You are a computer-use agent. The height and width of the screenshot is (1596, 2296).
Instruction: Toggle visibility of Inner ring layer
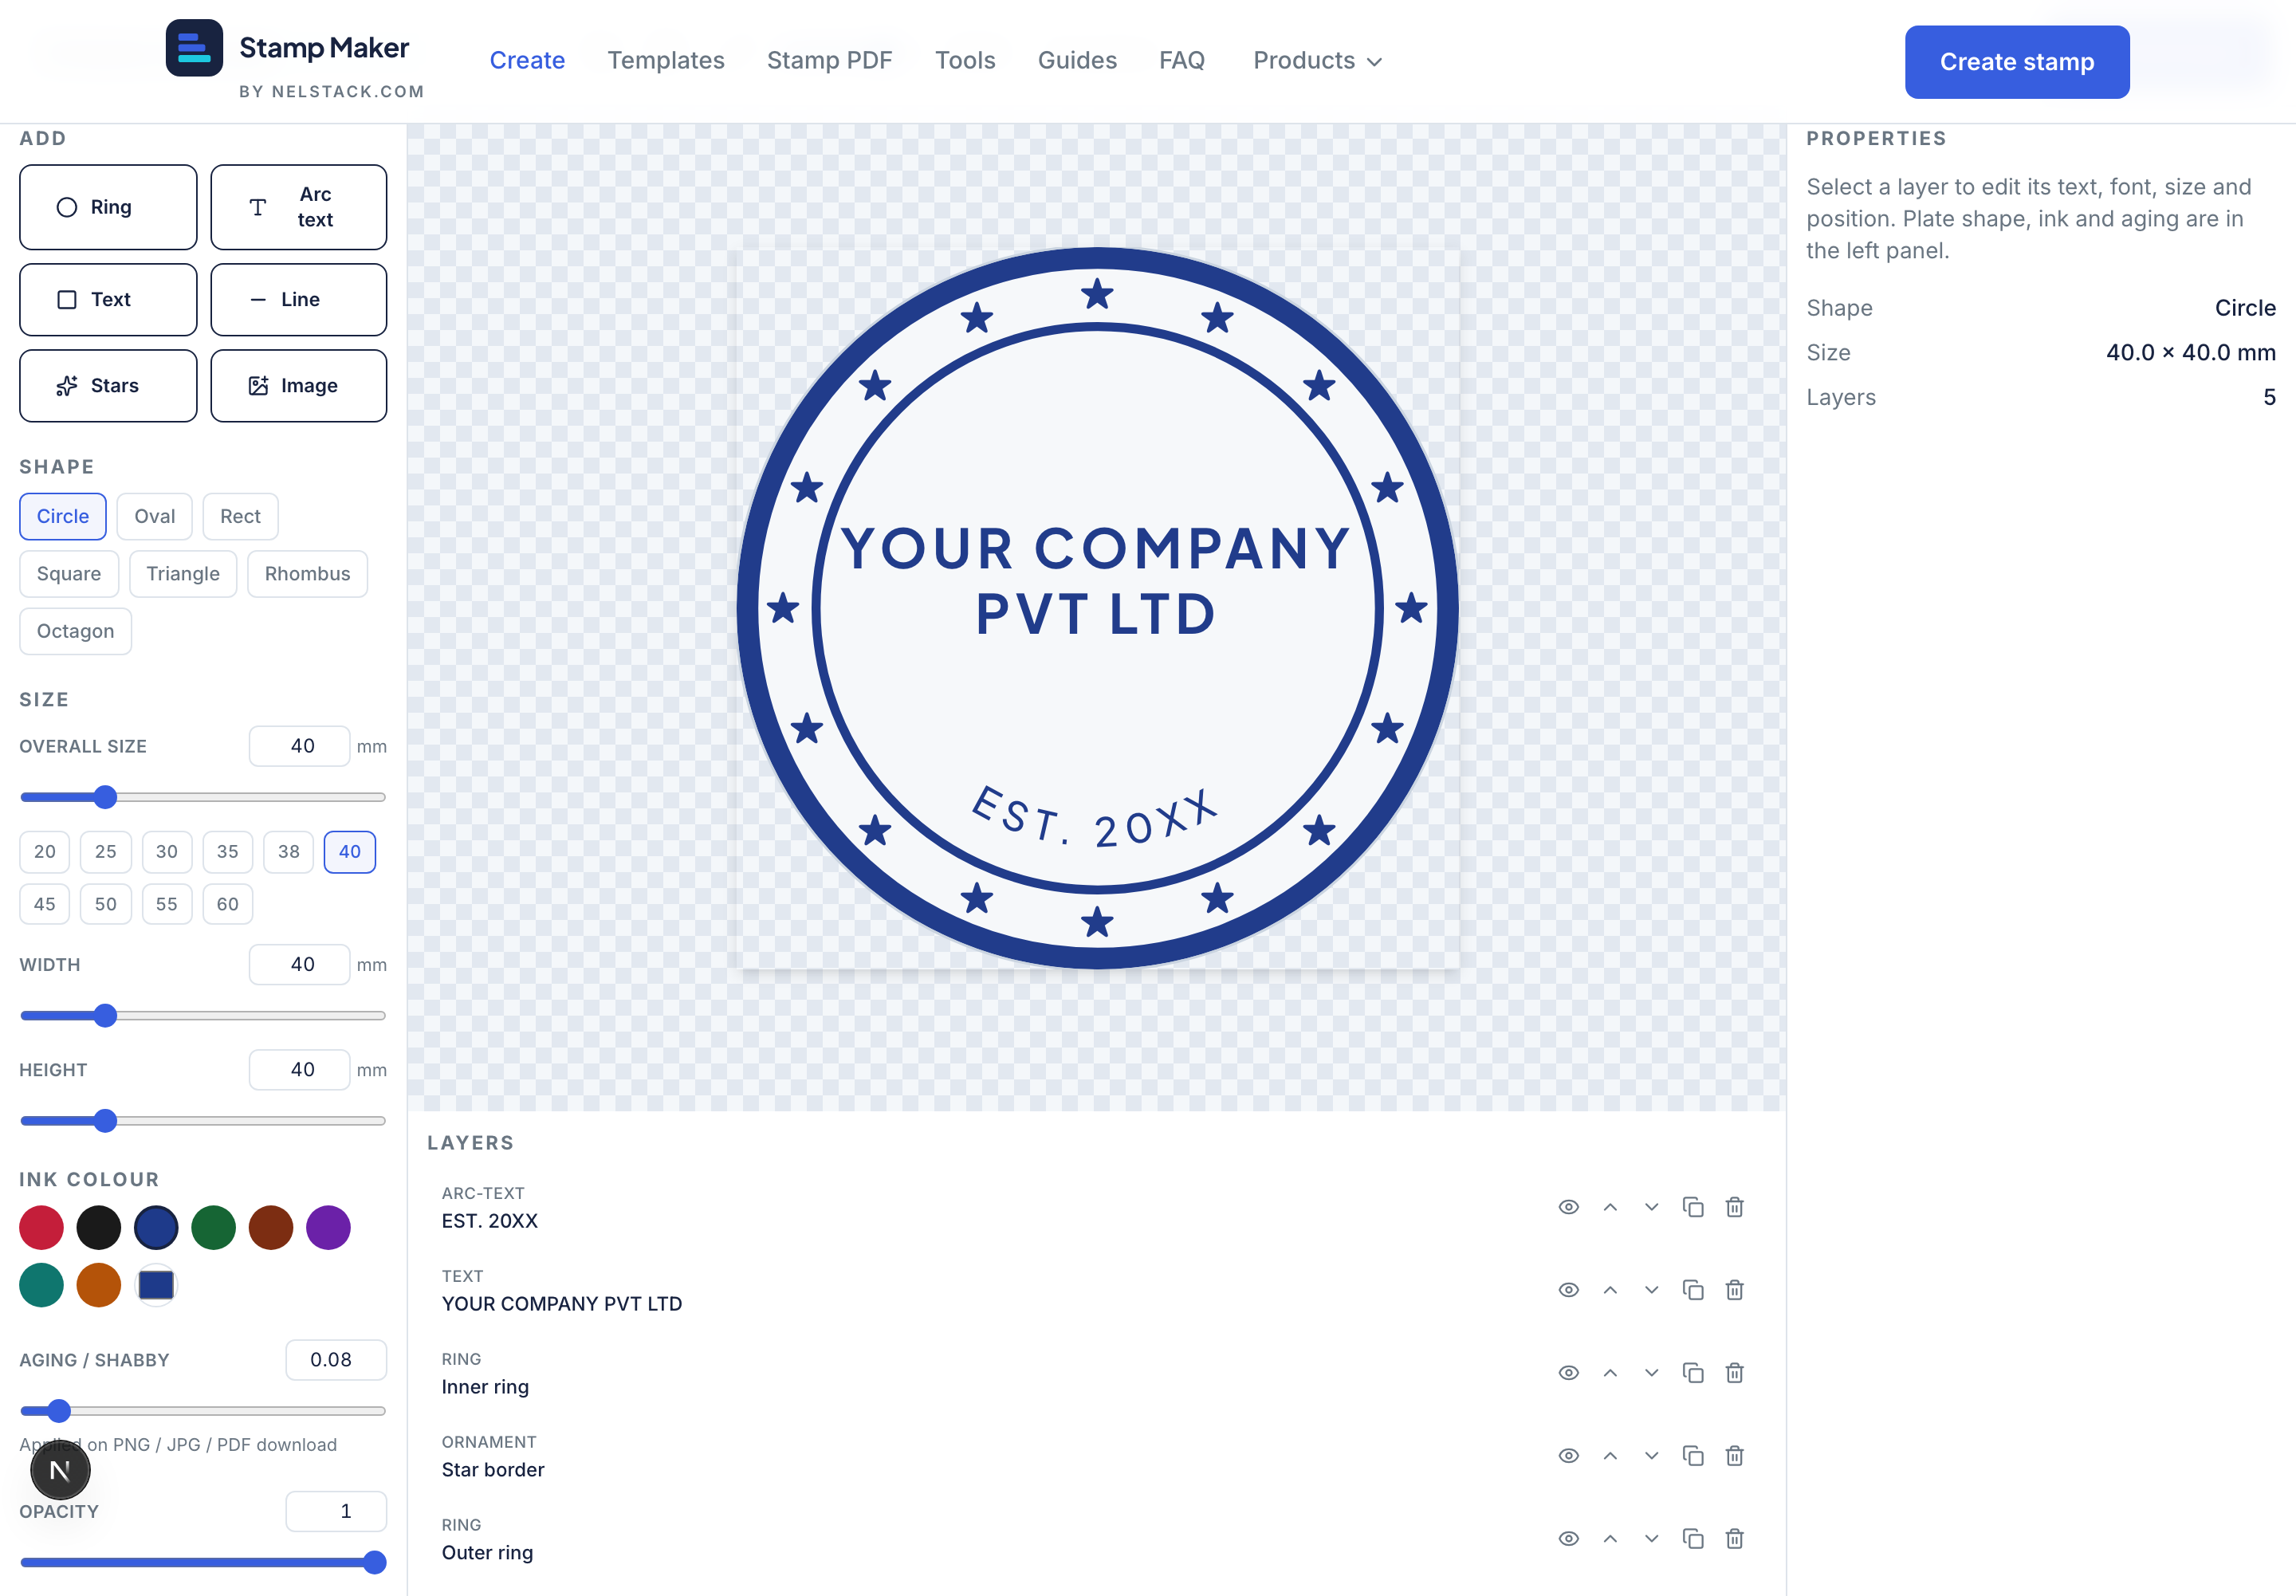[1568, 1373]
